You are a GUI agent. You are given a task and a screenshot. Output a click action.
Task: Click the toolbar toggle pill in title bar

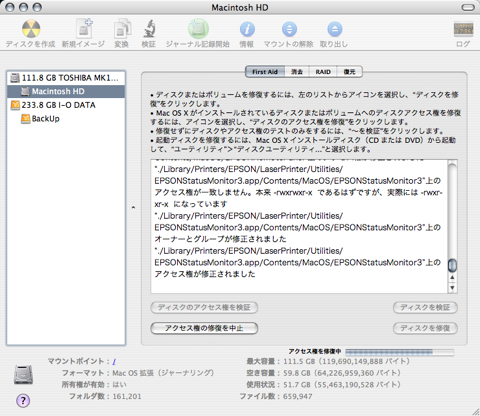point(468,7)
